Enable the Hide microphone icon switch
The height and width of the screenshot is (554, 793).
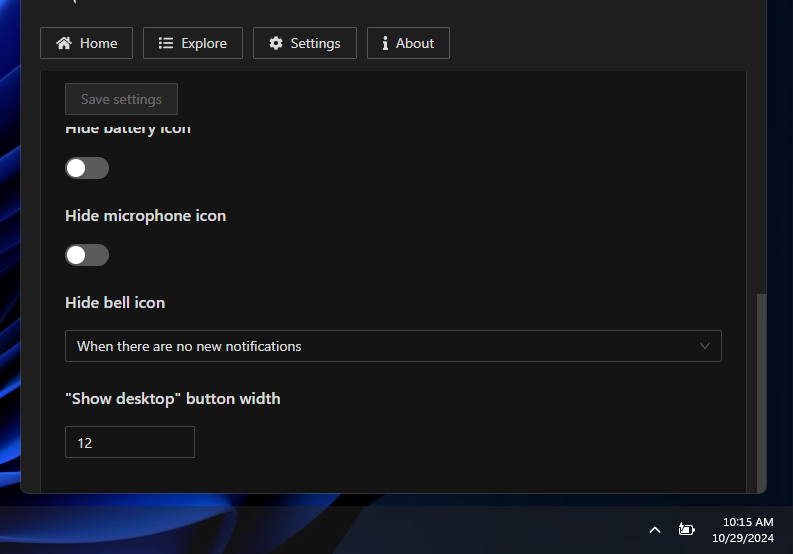(x=87, y=255)
